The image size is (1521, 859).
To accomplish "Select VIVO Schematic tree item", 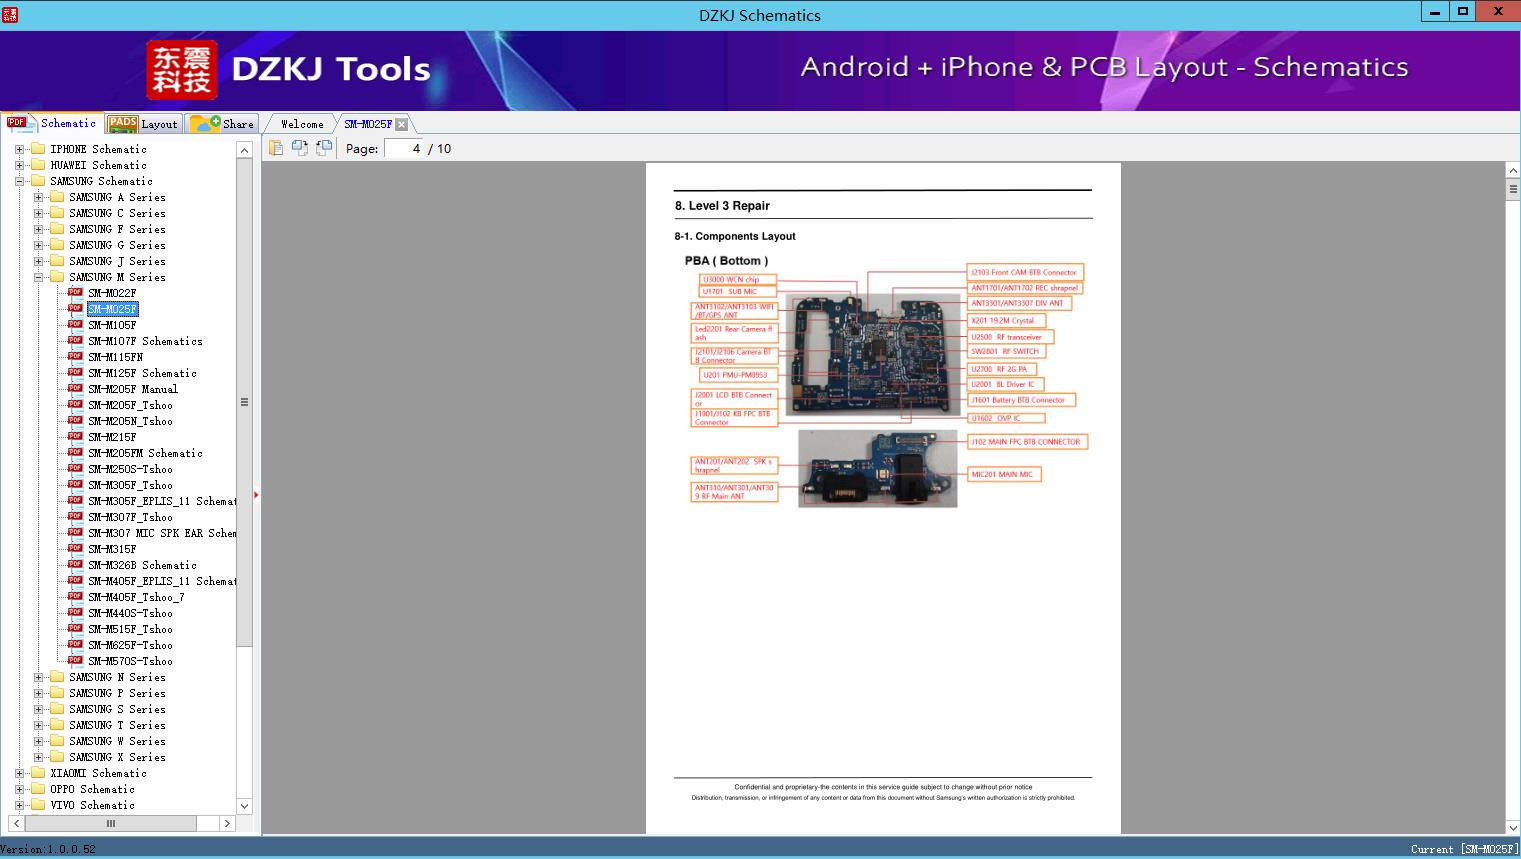I will (x=92, y=805).
